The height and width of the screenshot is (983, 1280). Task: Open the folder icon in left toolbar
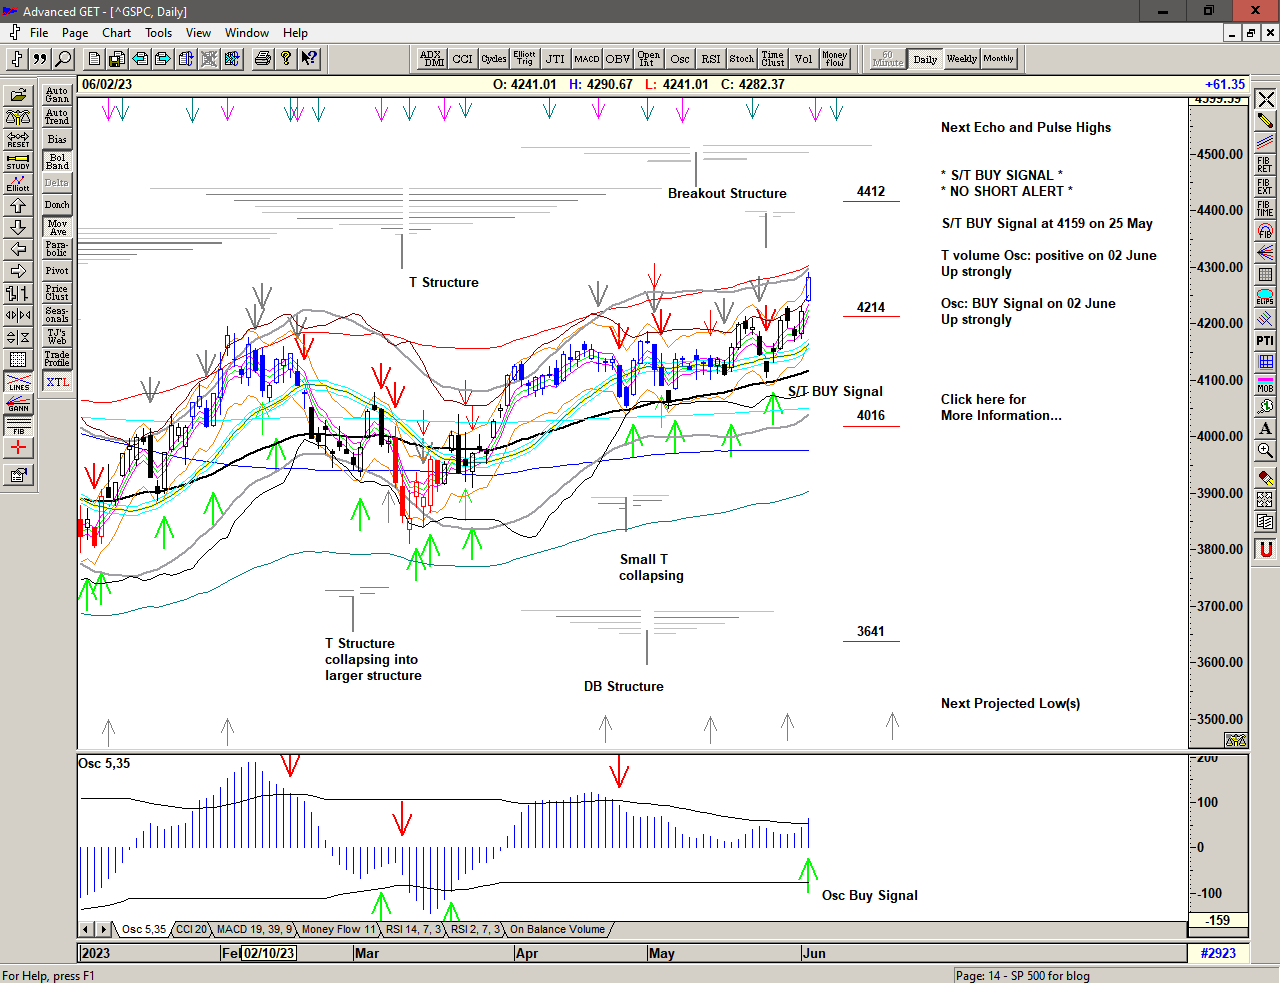click(x=18, y=95)
